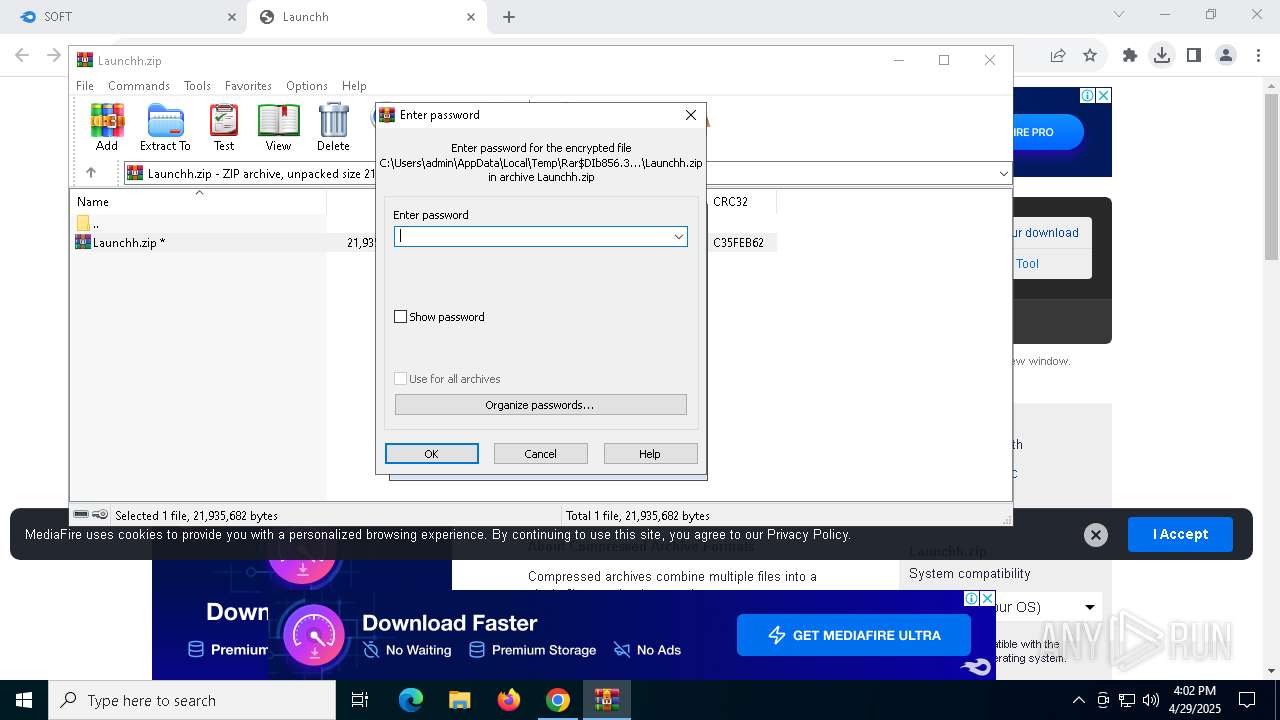The image size is (1280, 720).
Task: Open Chrome tab search chevron
Action: (x=1119, y=14)
